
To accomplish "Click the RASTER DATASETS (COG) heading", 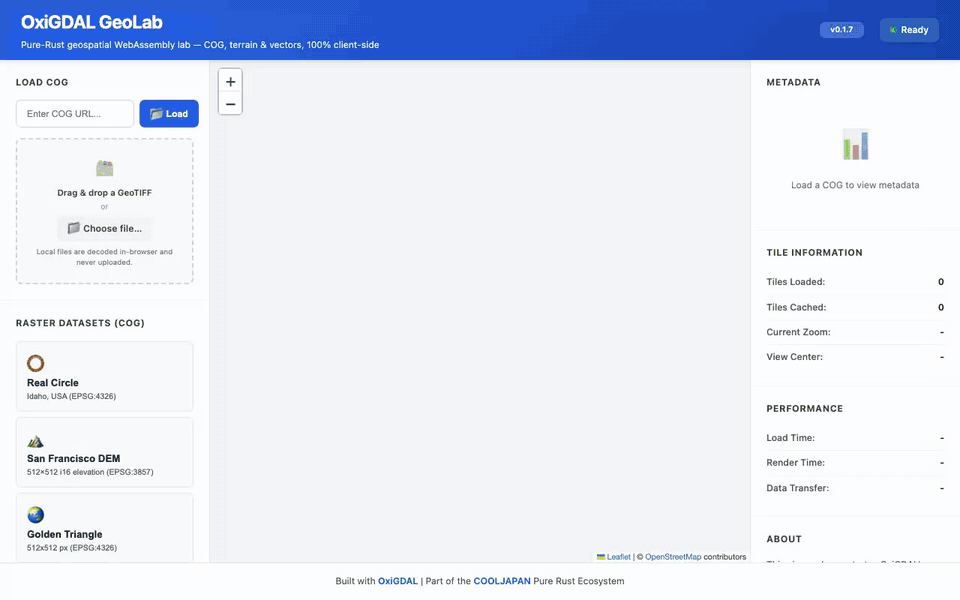I will tap(80, 323).
